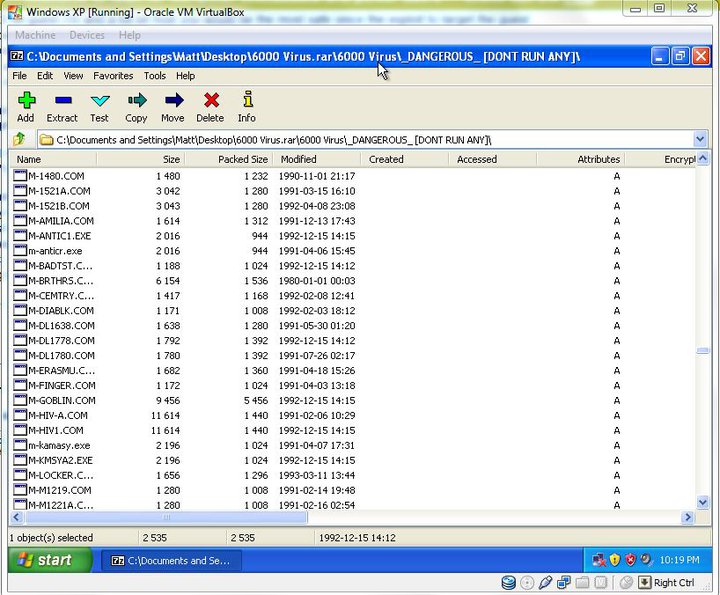Sort by the Size column header
This screenshot has height=595, width=720.
(x=141, y=159)
